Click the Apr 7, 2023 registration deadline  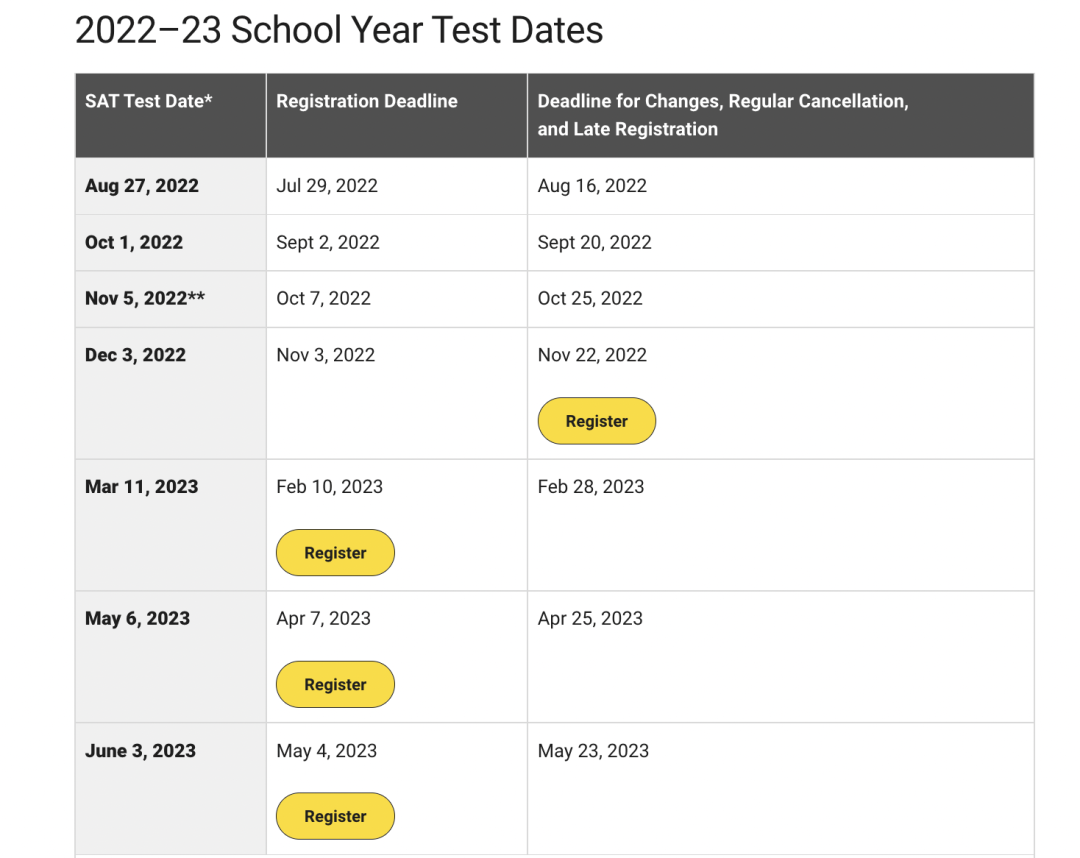tap(324, 618)
